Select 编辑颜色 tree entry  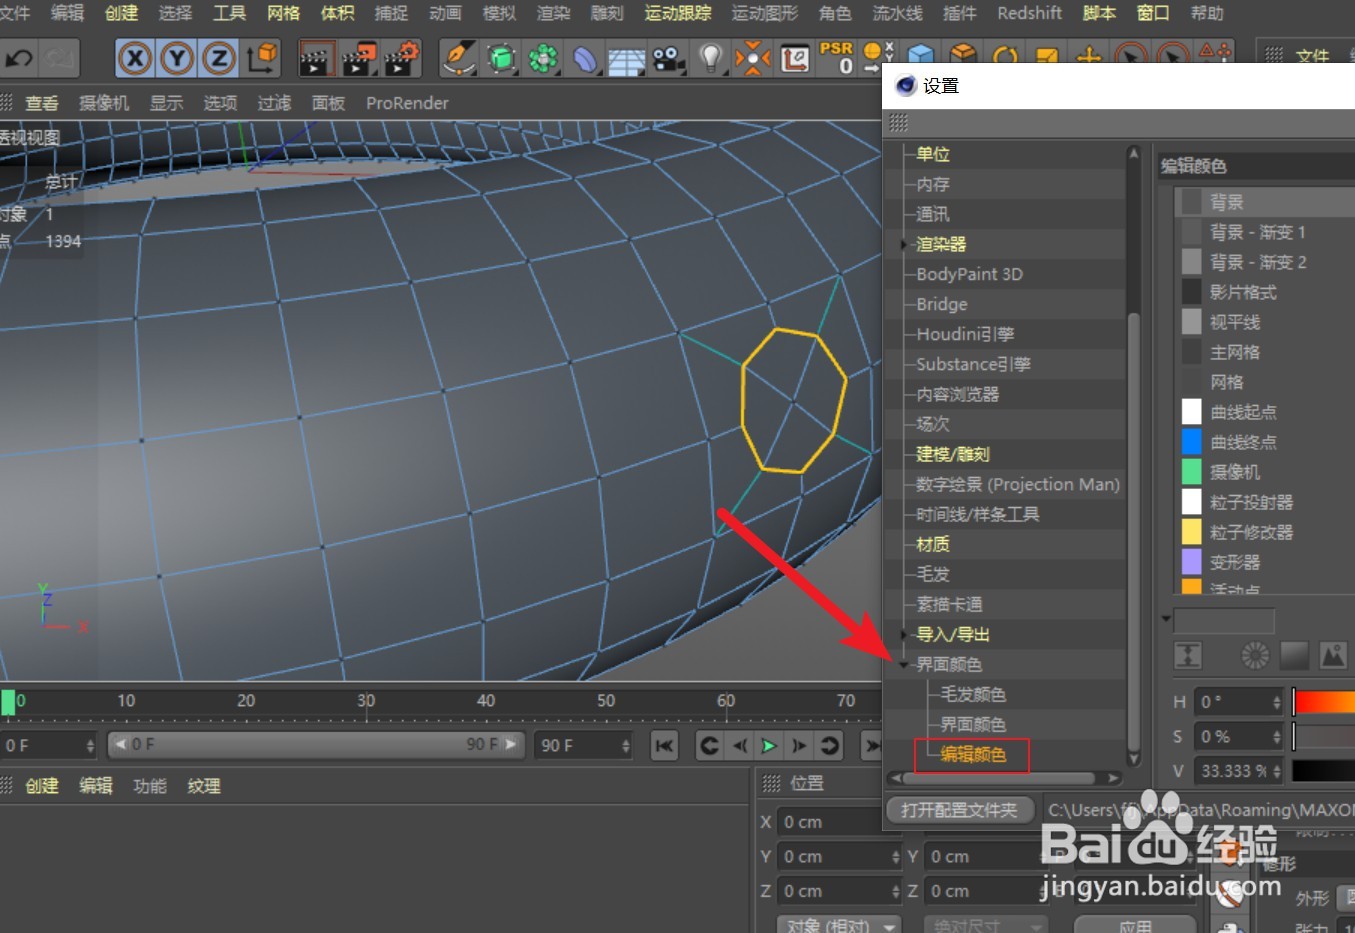[972, 754]
